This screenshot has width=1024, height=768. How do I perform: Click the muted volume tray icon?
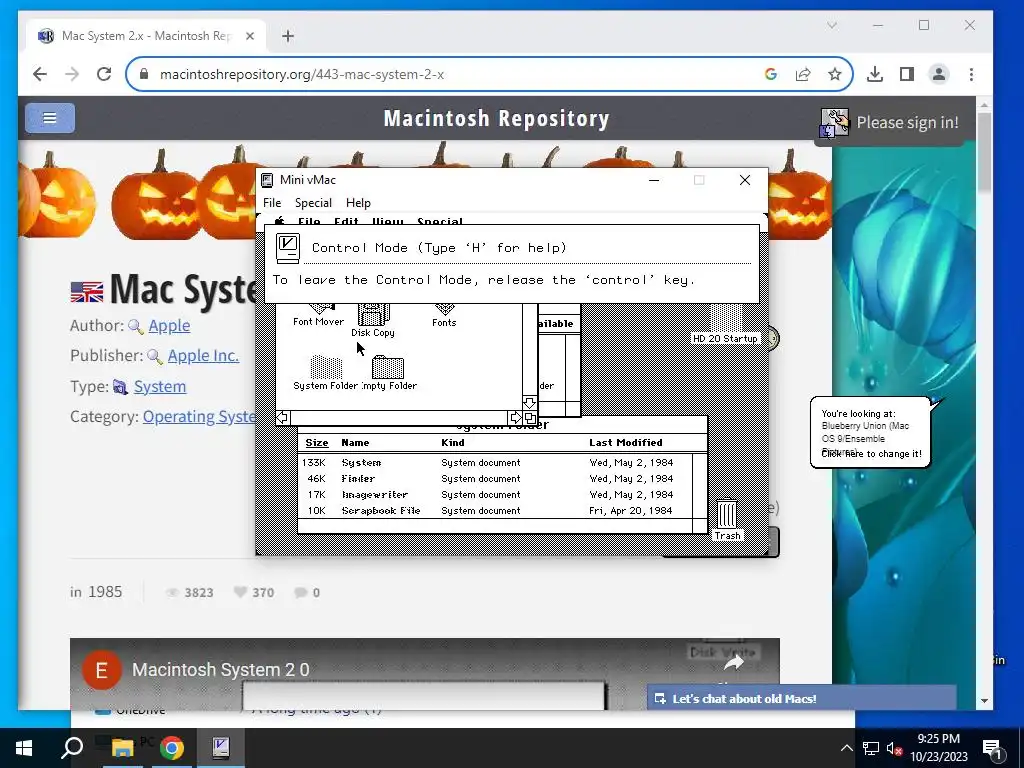(x=894, y=748)
